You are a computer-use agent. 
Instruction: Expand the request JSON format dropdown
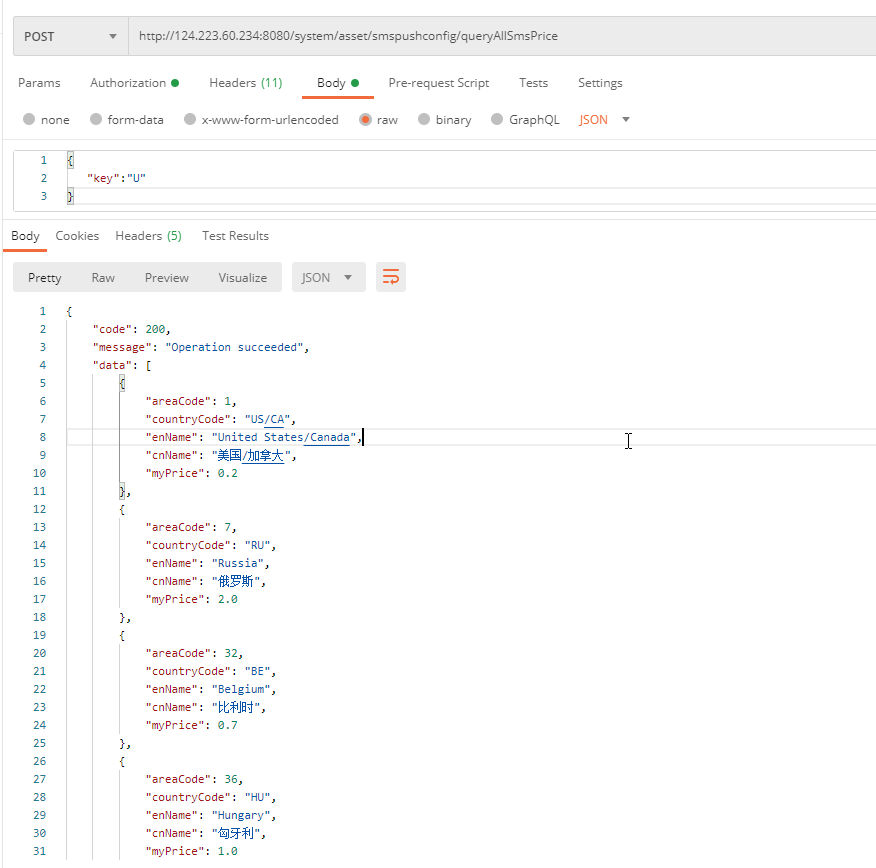click(x=605, y=120)
